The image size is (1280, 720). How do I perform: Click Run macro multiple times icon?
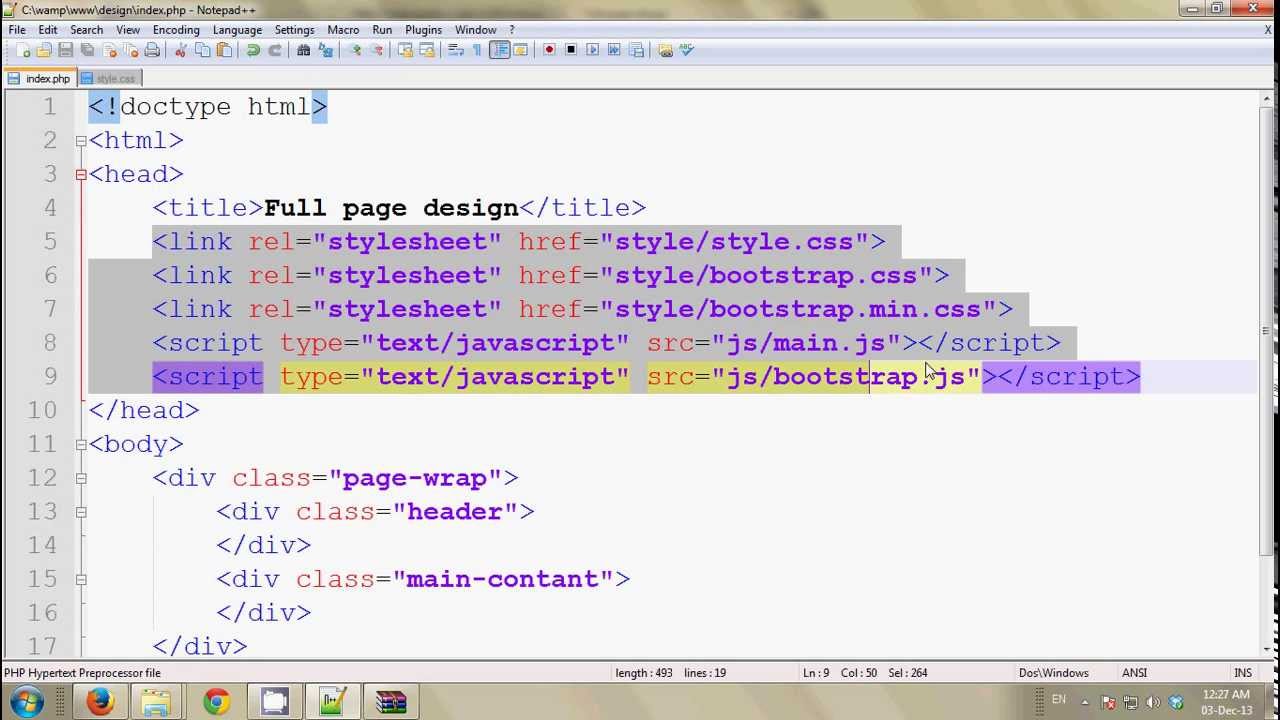click(614, 50)
